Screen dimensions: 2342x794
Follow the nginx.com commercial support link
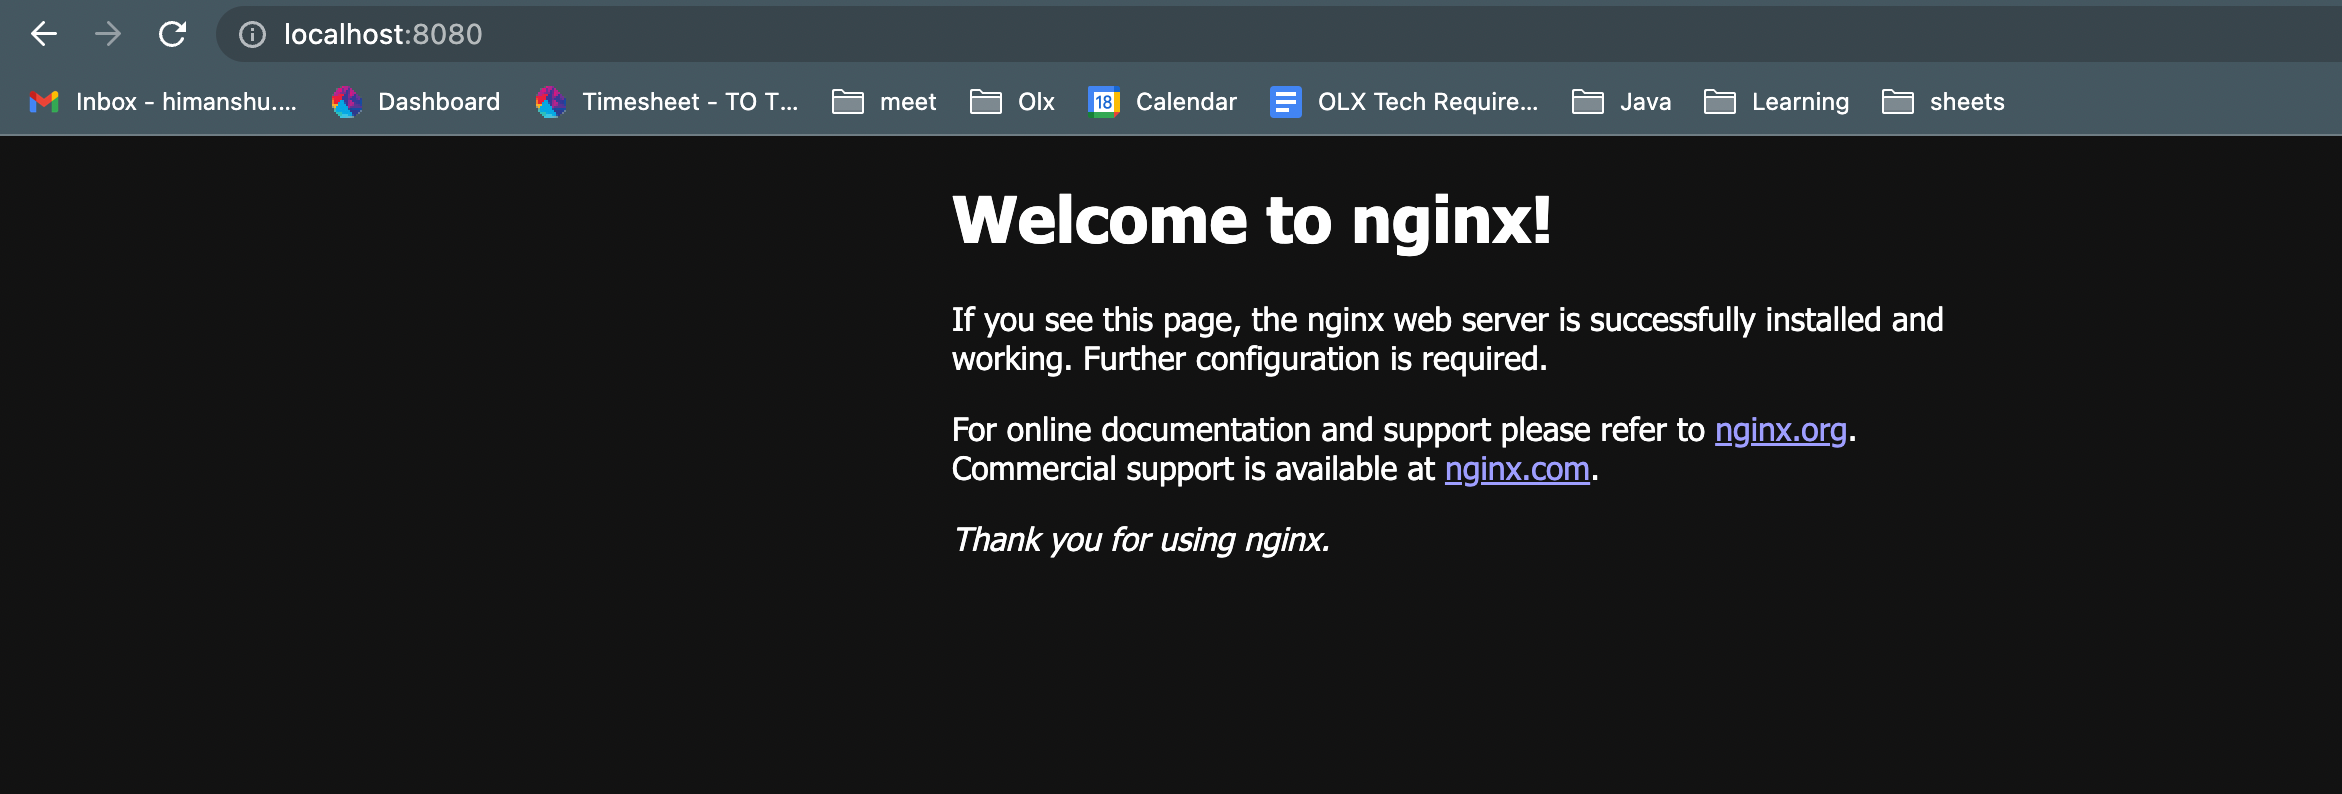pos(1517,469)
